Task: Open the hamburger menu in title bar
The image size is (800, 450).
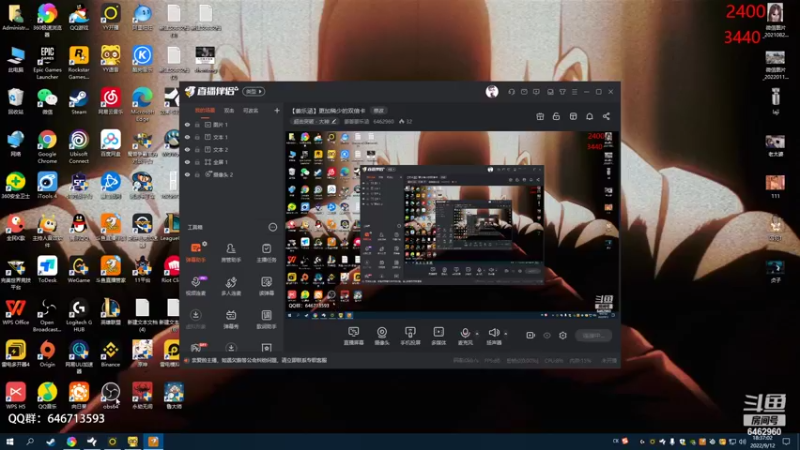Action: 574,92
